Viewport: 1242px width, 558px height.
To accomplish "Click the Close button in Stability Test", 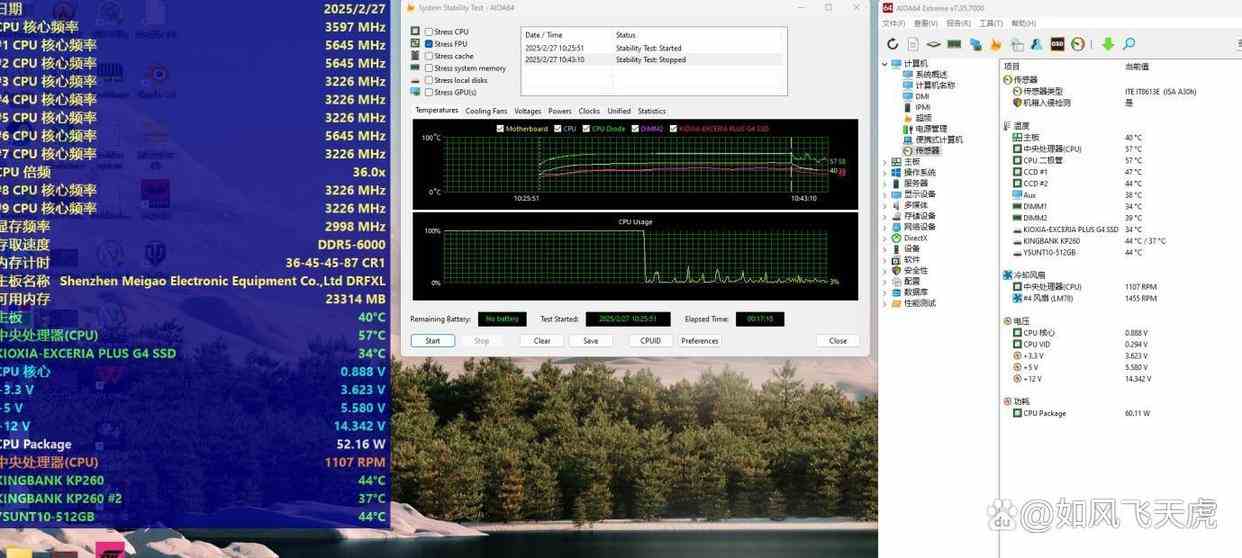I will click(838, 341).
